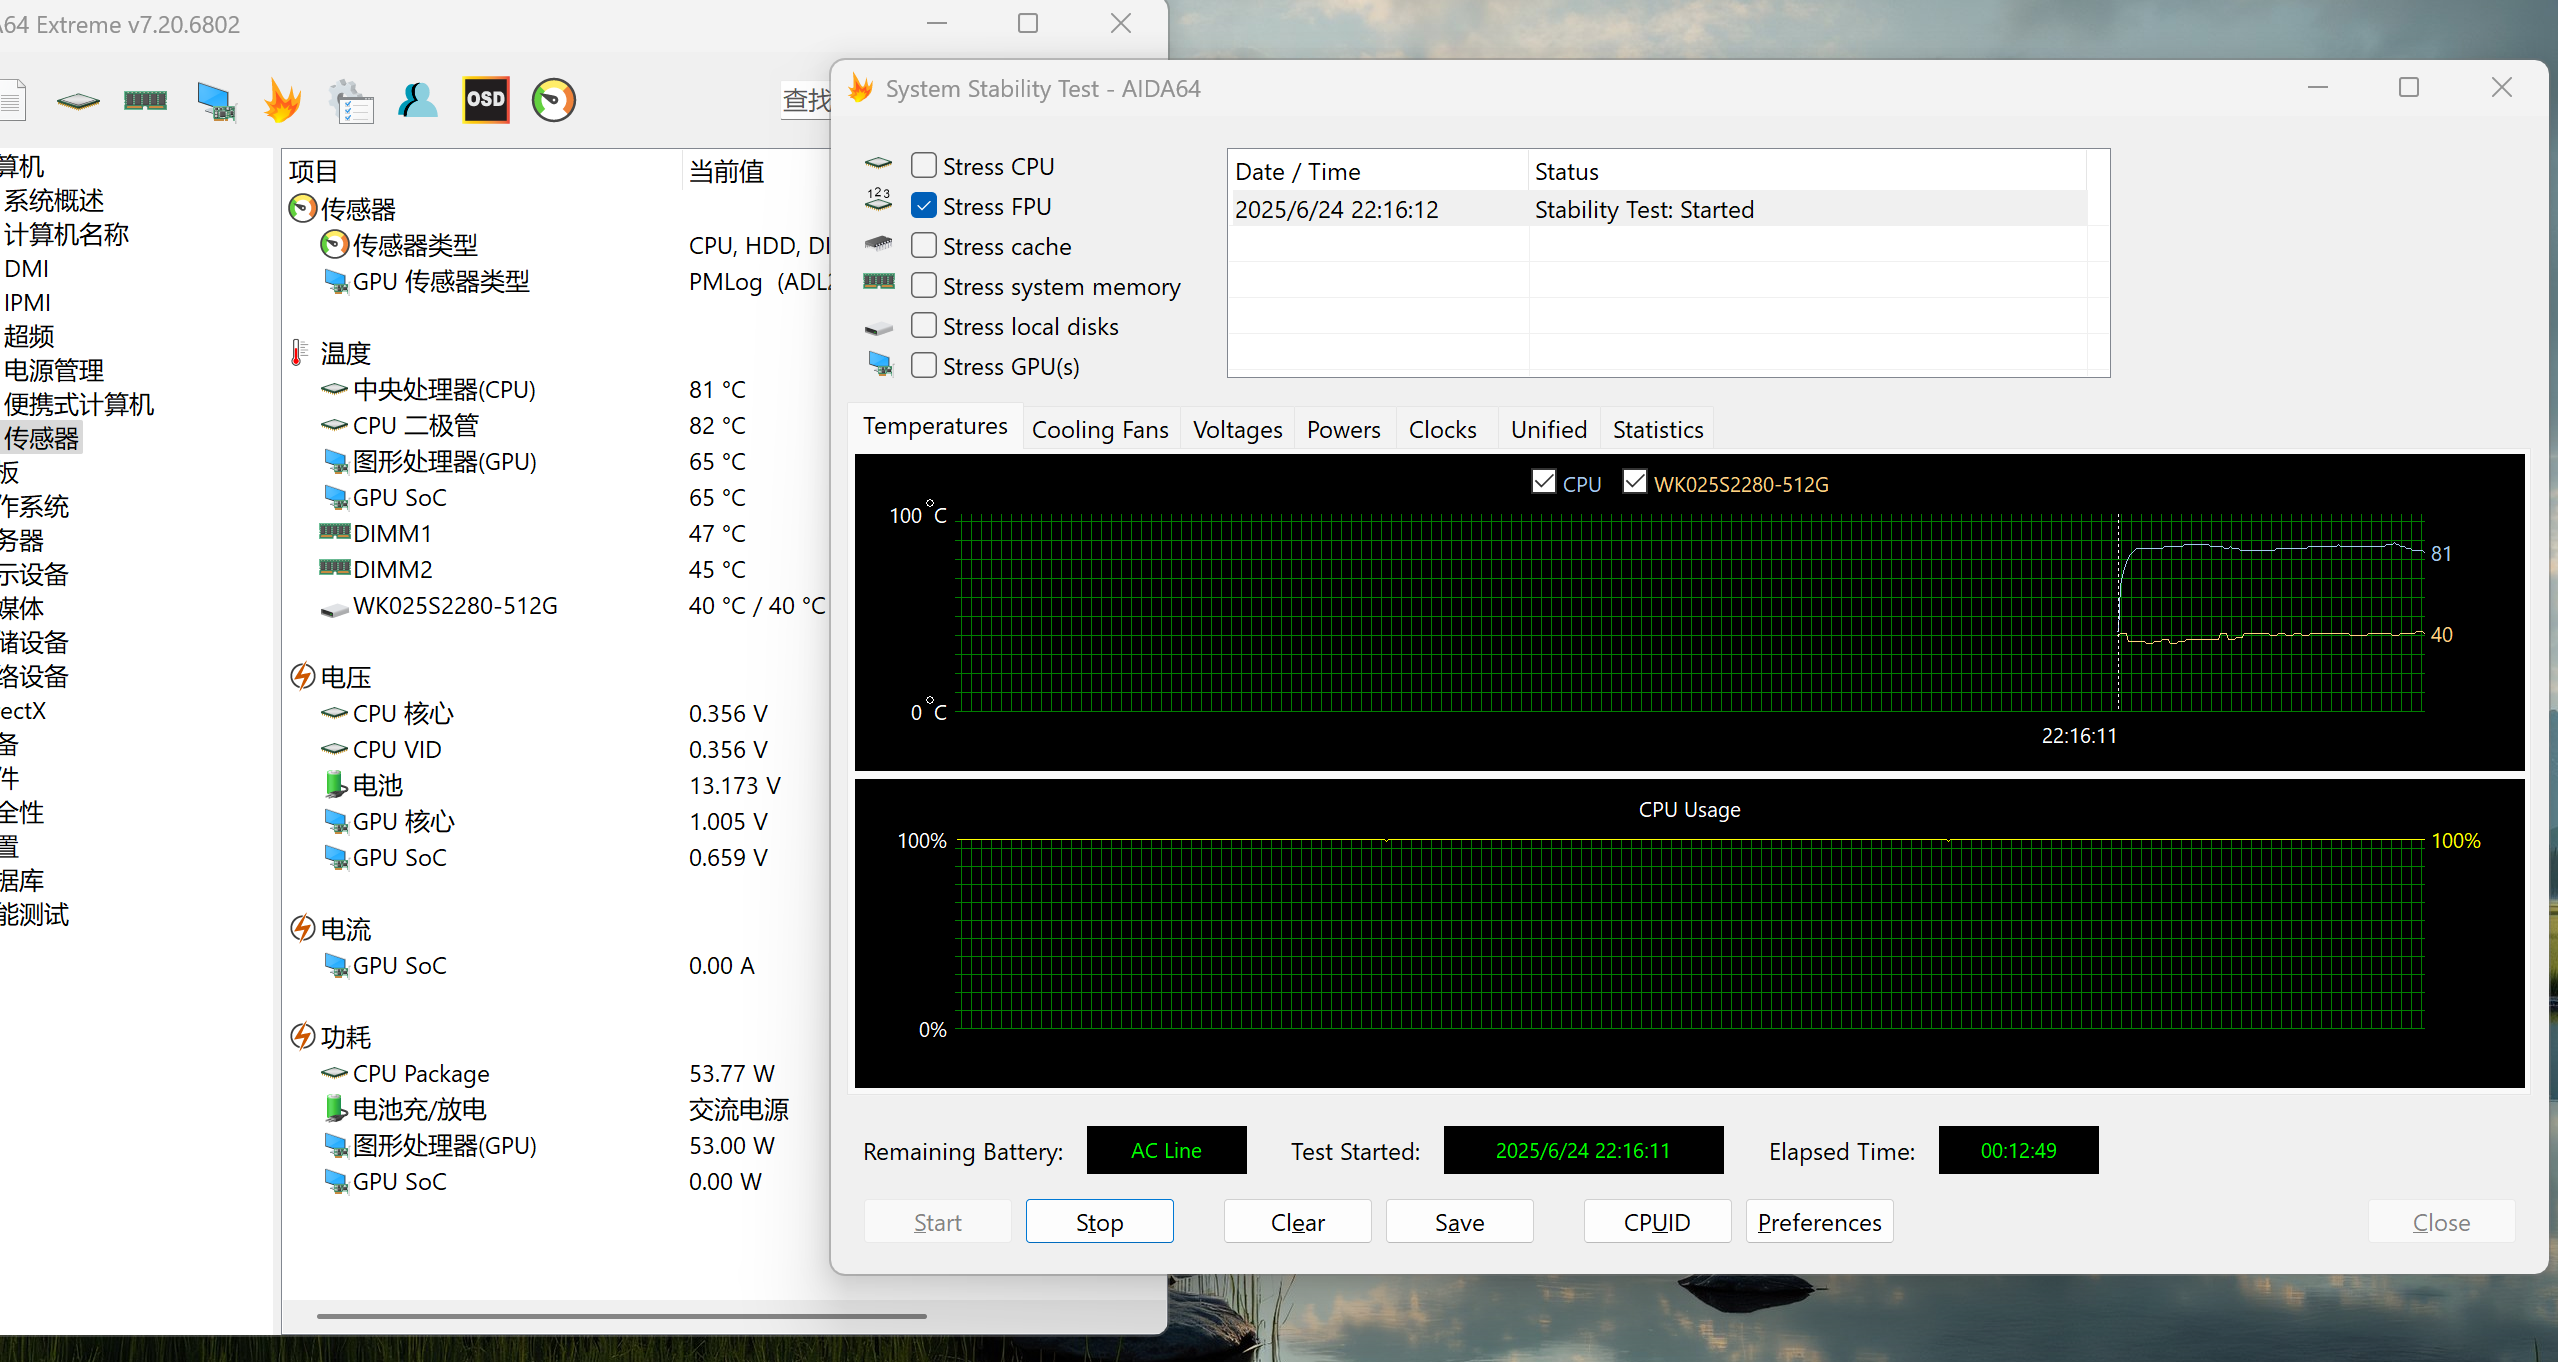The image size is (2558, 1362).
Task: Click the horizontal scrollbar in AIDA64 list
Action: pyautogui.click(x=621, y=1316)
